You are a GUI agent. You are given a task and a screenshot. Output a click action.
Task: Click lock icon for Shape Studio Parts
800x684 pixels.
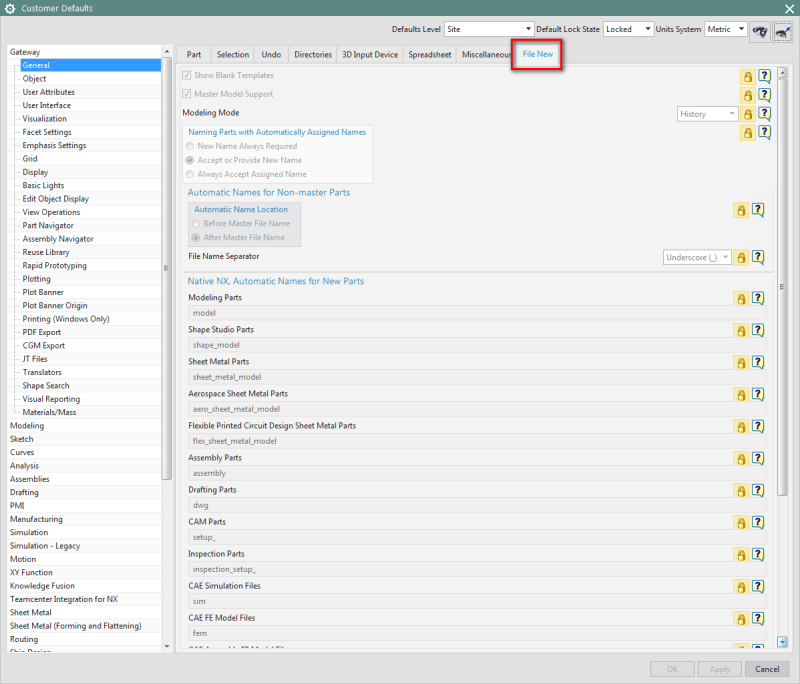(x=741, y=331)
